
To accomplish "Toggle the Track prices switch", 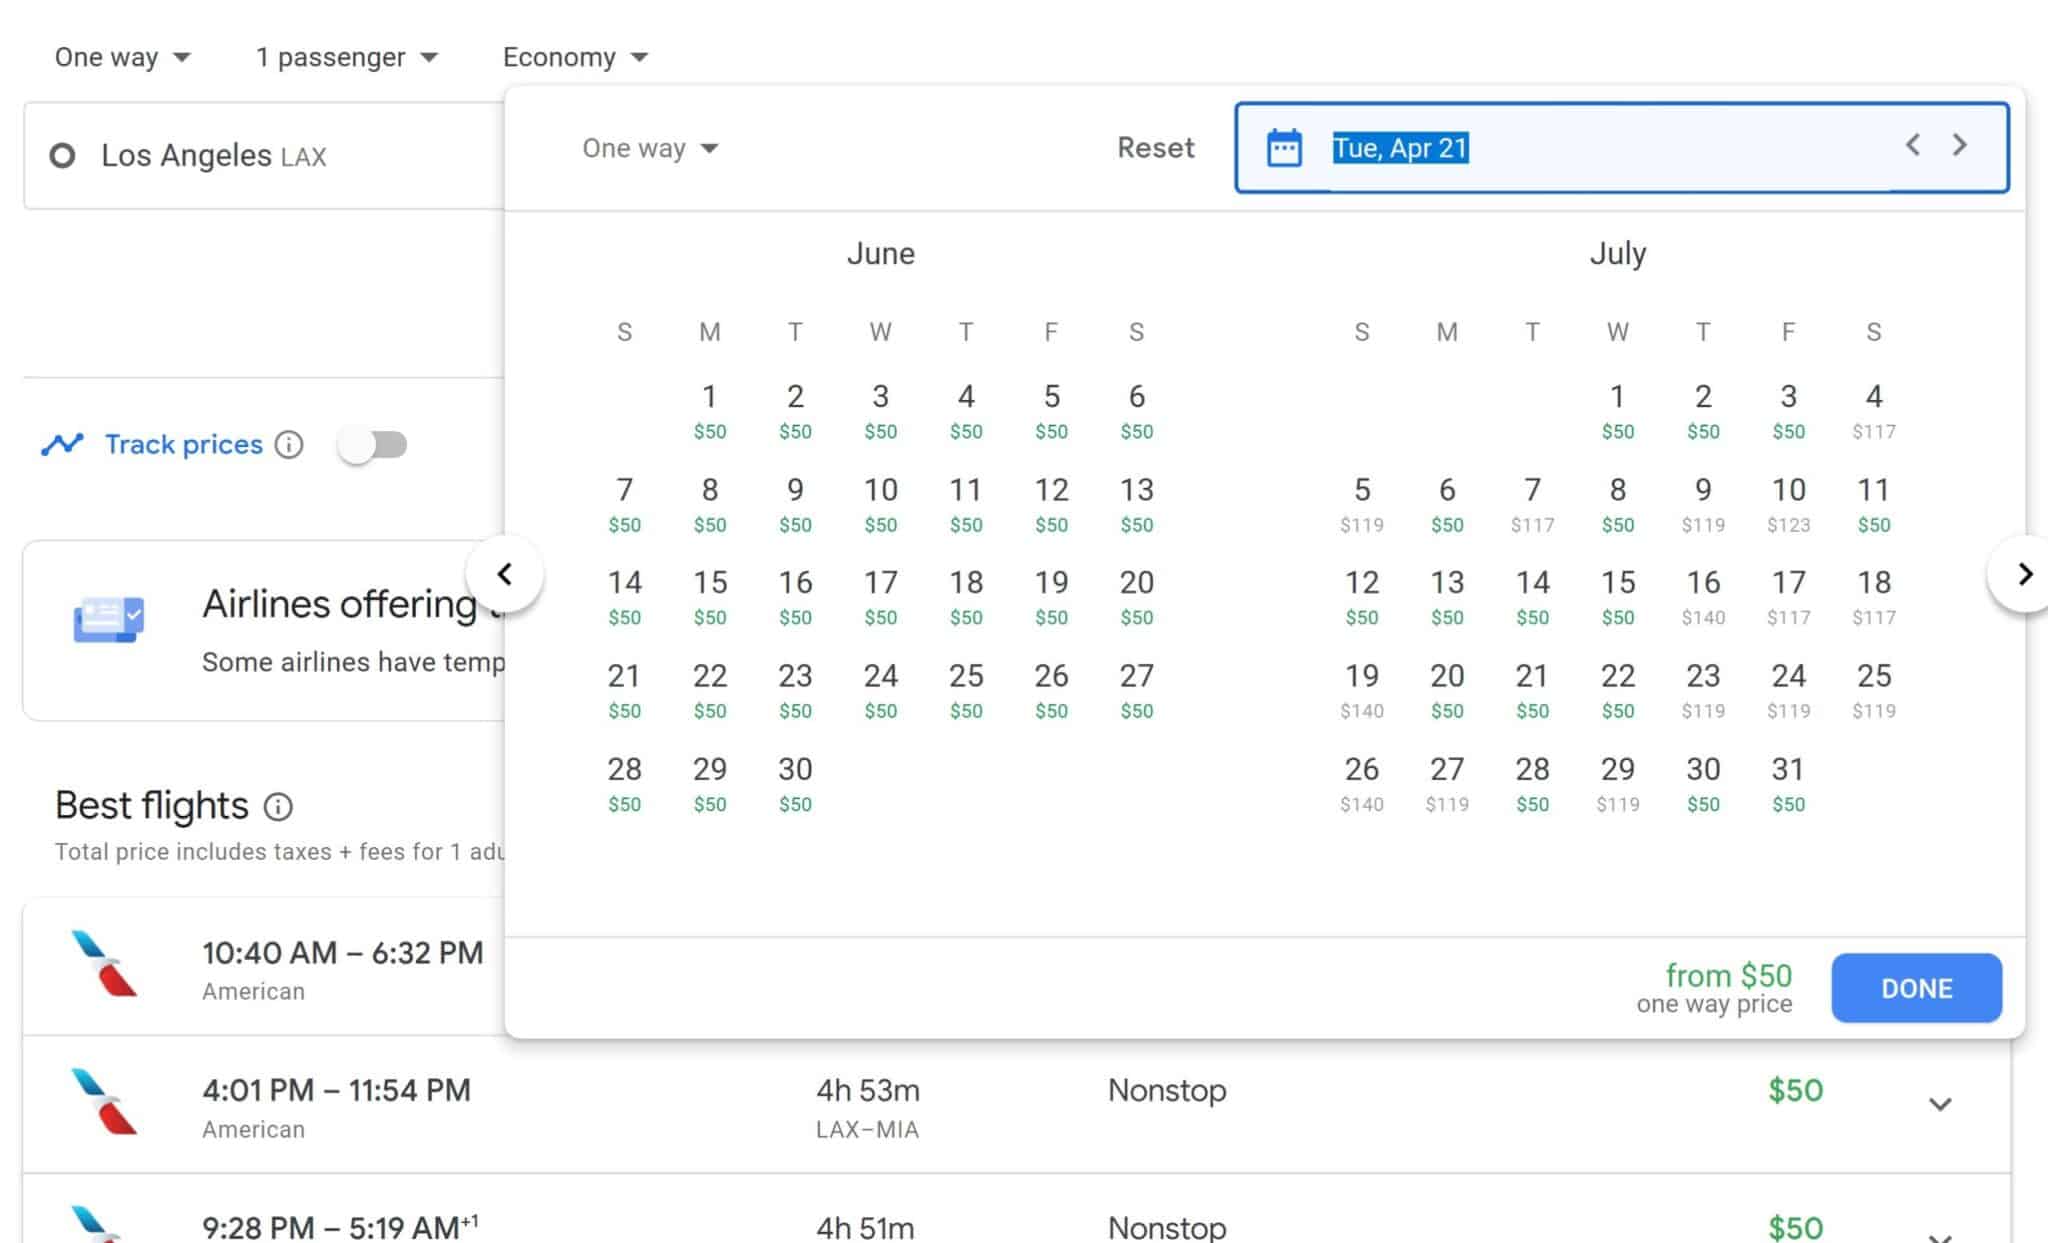I will point(372,444).
